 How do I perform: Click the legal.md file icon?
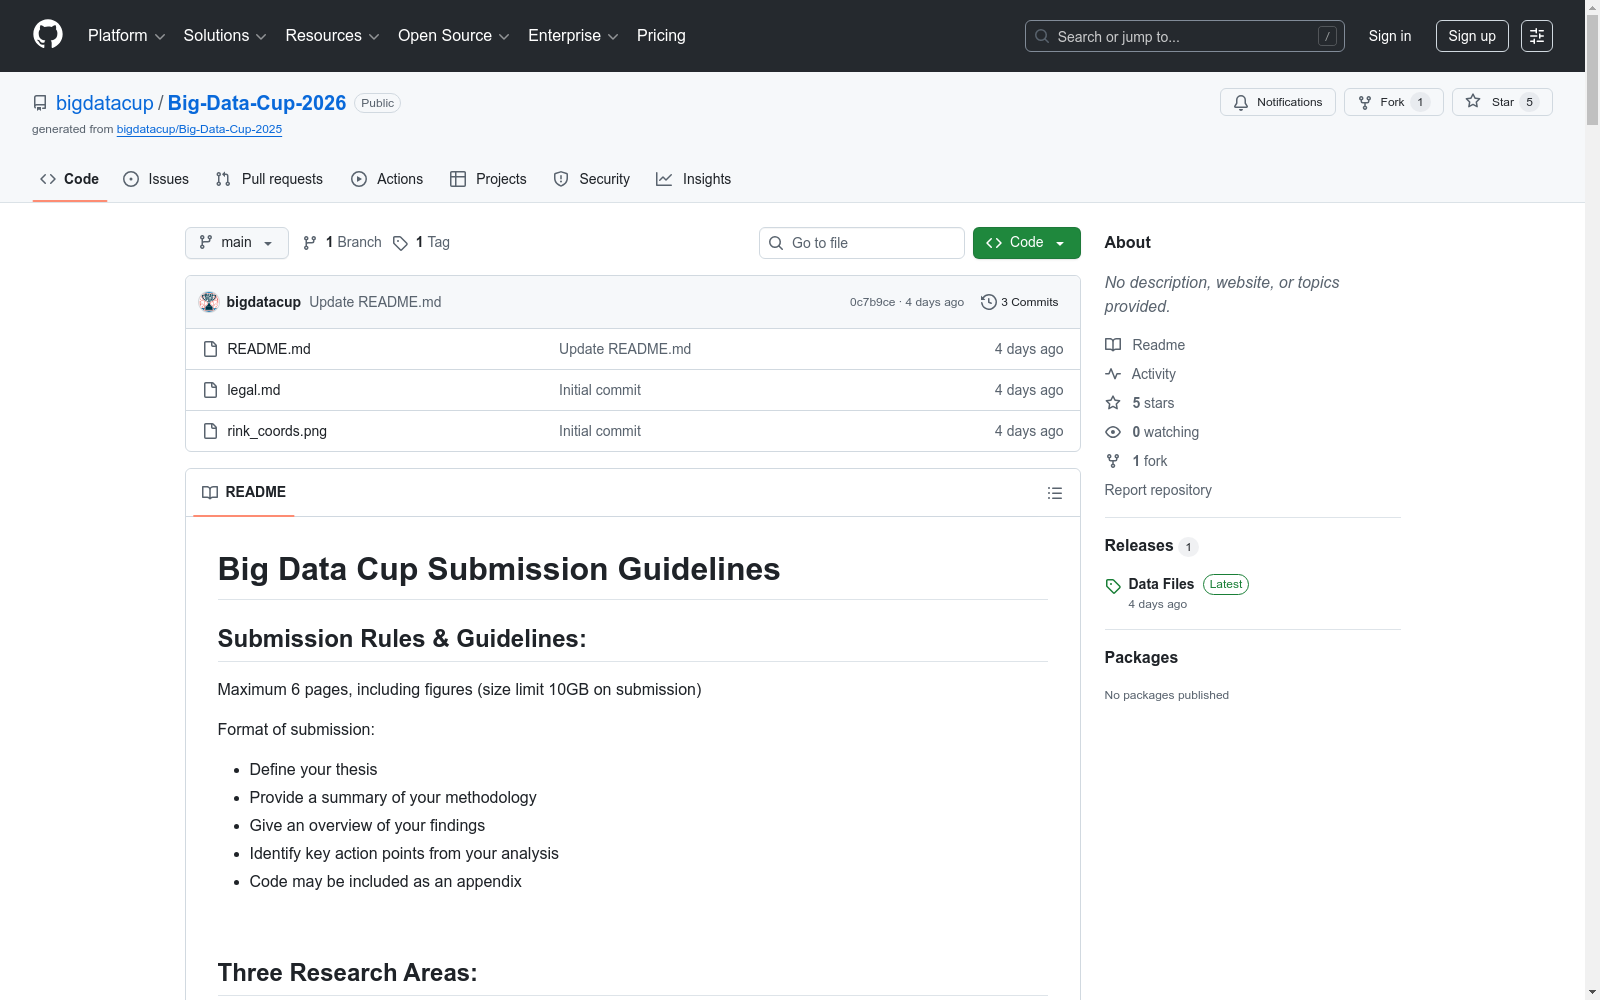click(x=210, y=390)
